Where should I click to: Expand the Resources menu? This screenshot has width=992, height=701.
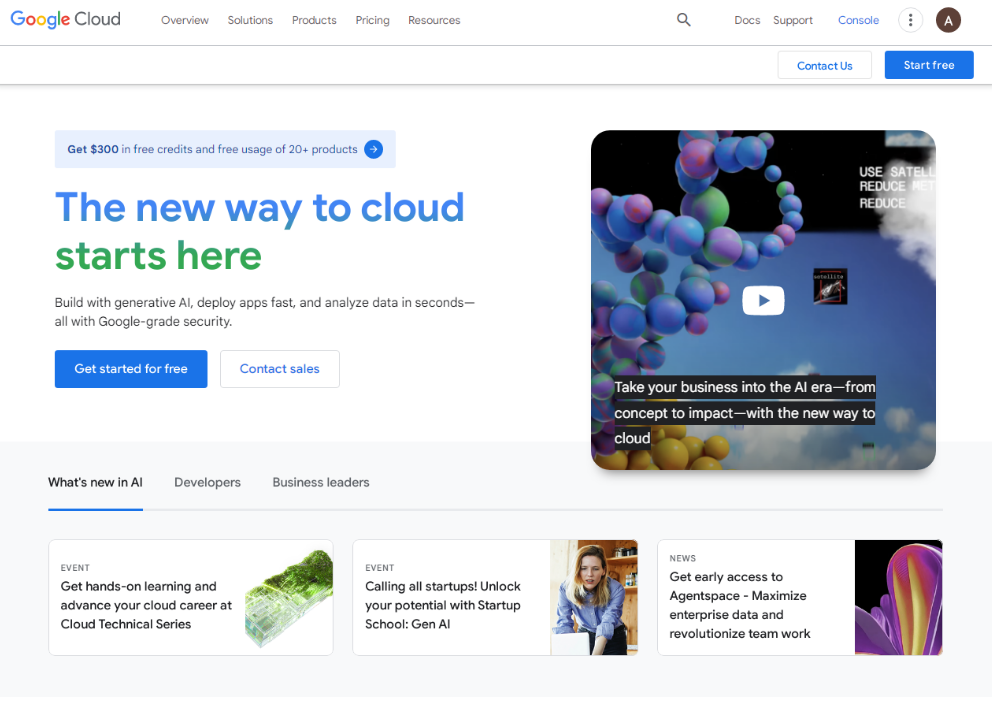434,20
